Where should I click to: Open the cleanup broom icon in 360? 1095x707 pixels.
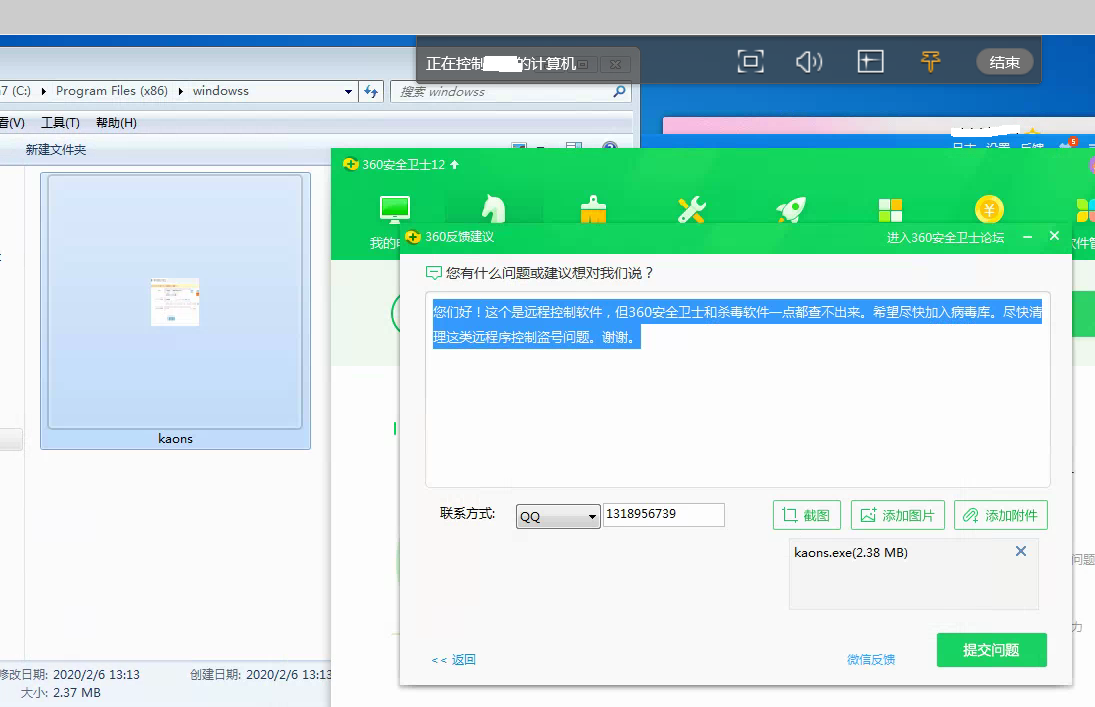coord(593,209)
